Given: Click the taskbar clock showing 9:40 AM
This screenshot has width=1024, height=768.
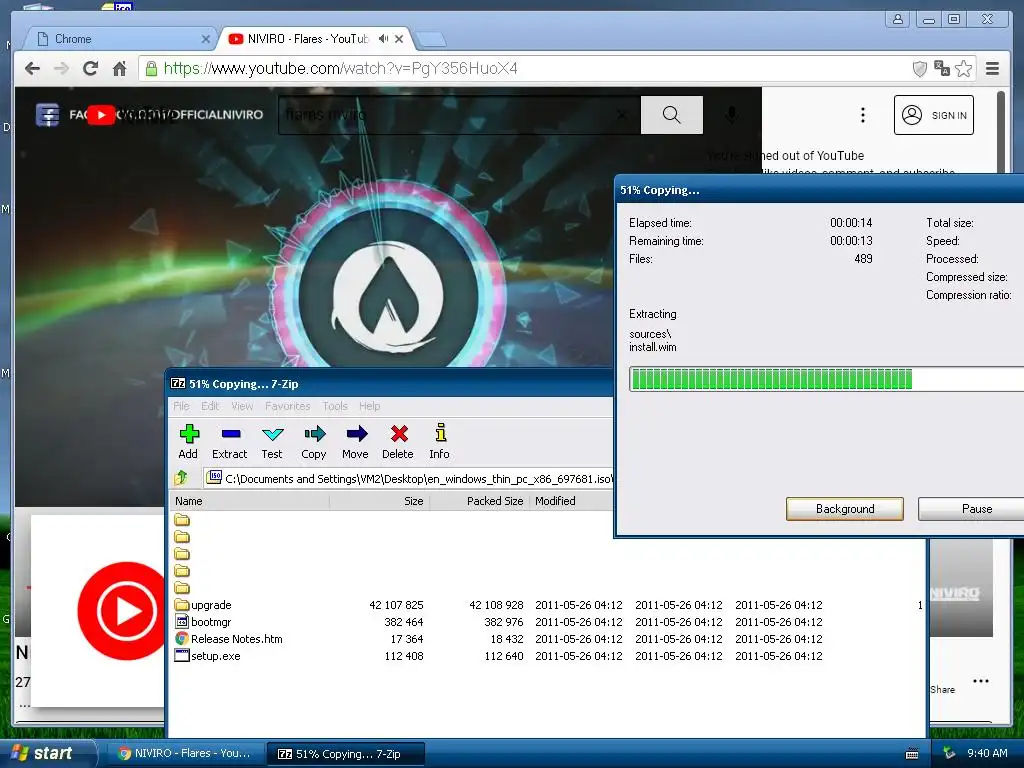Looking at the screenshot, I should [x=987, y=753].
